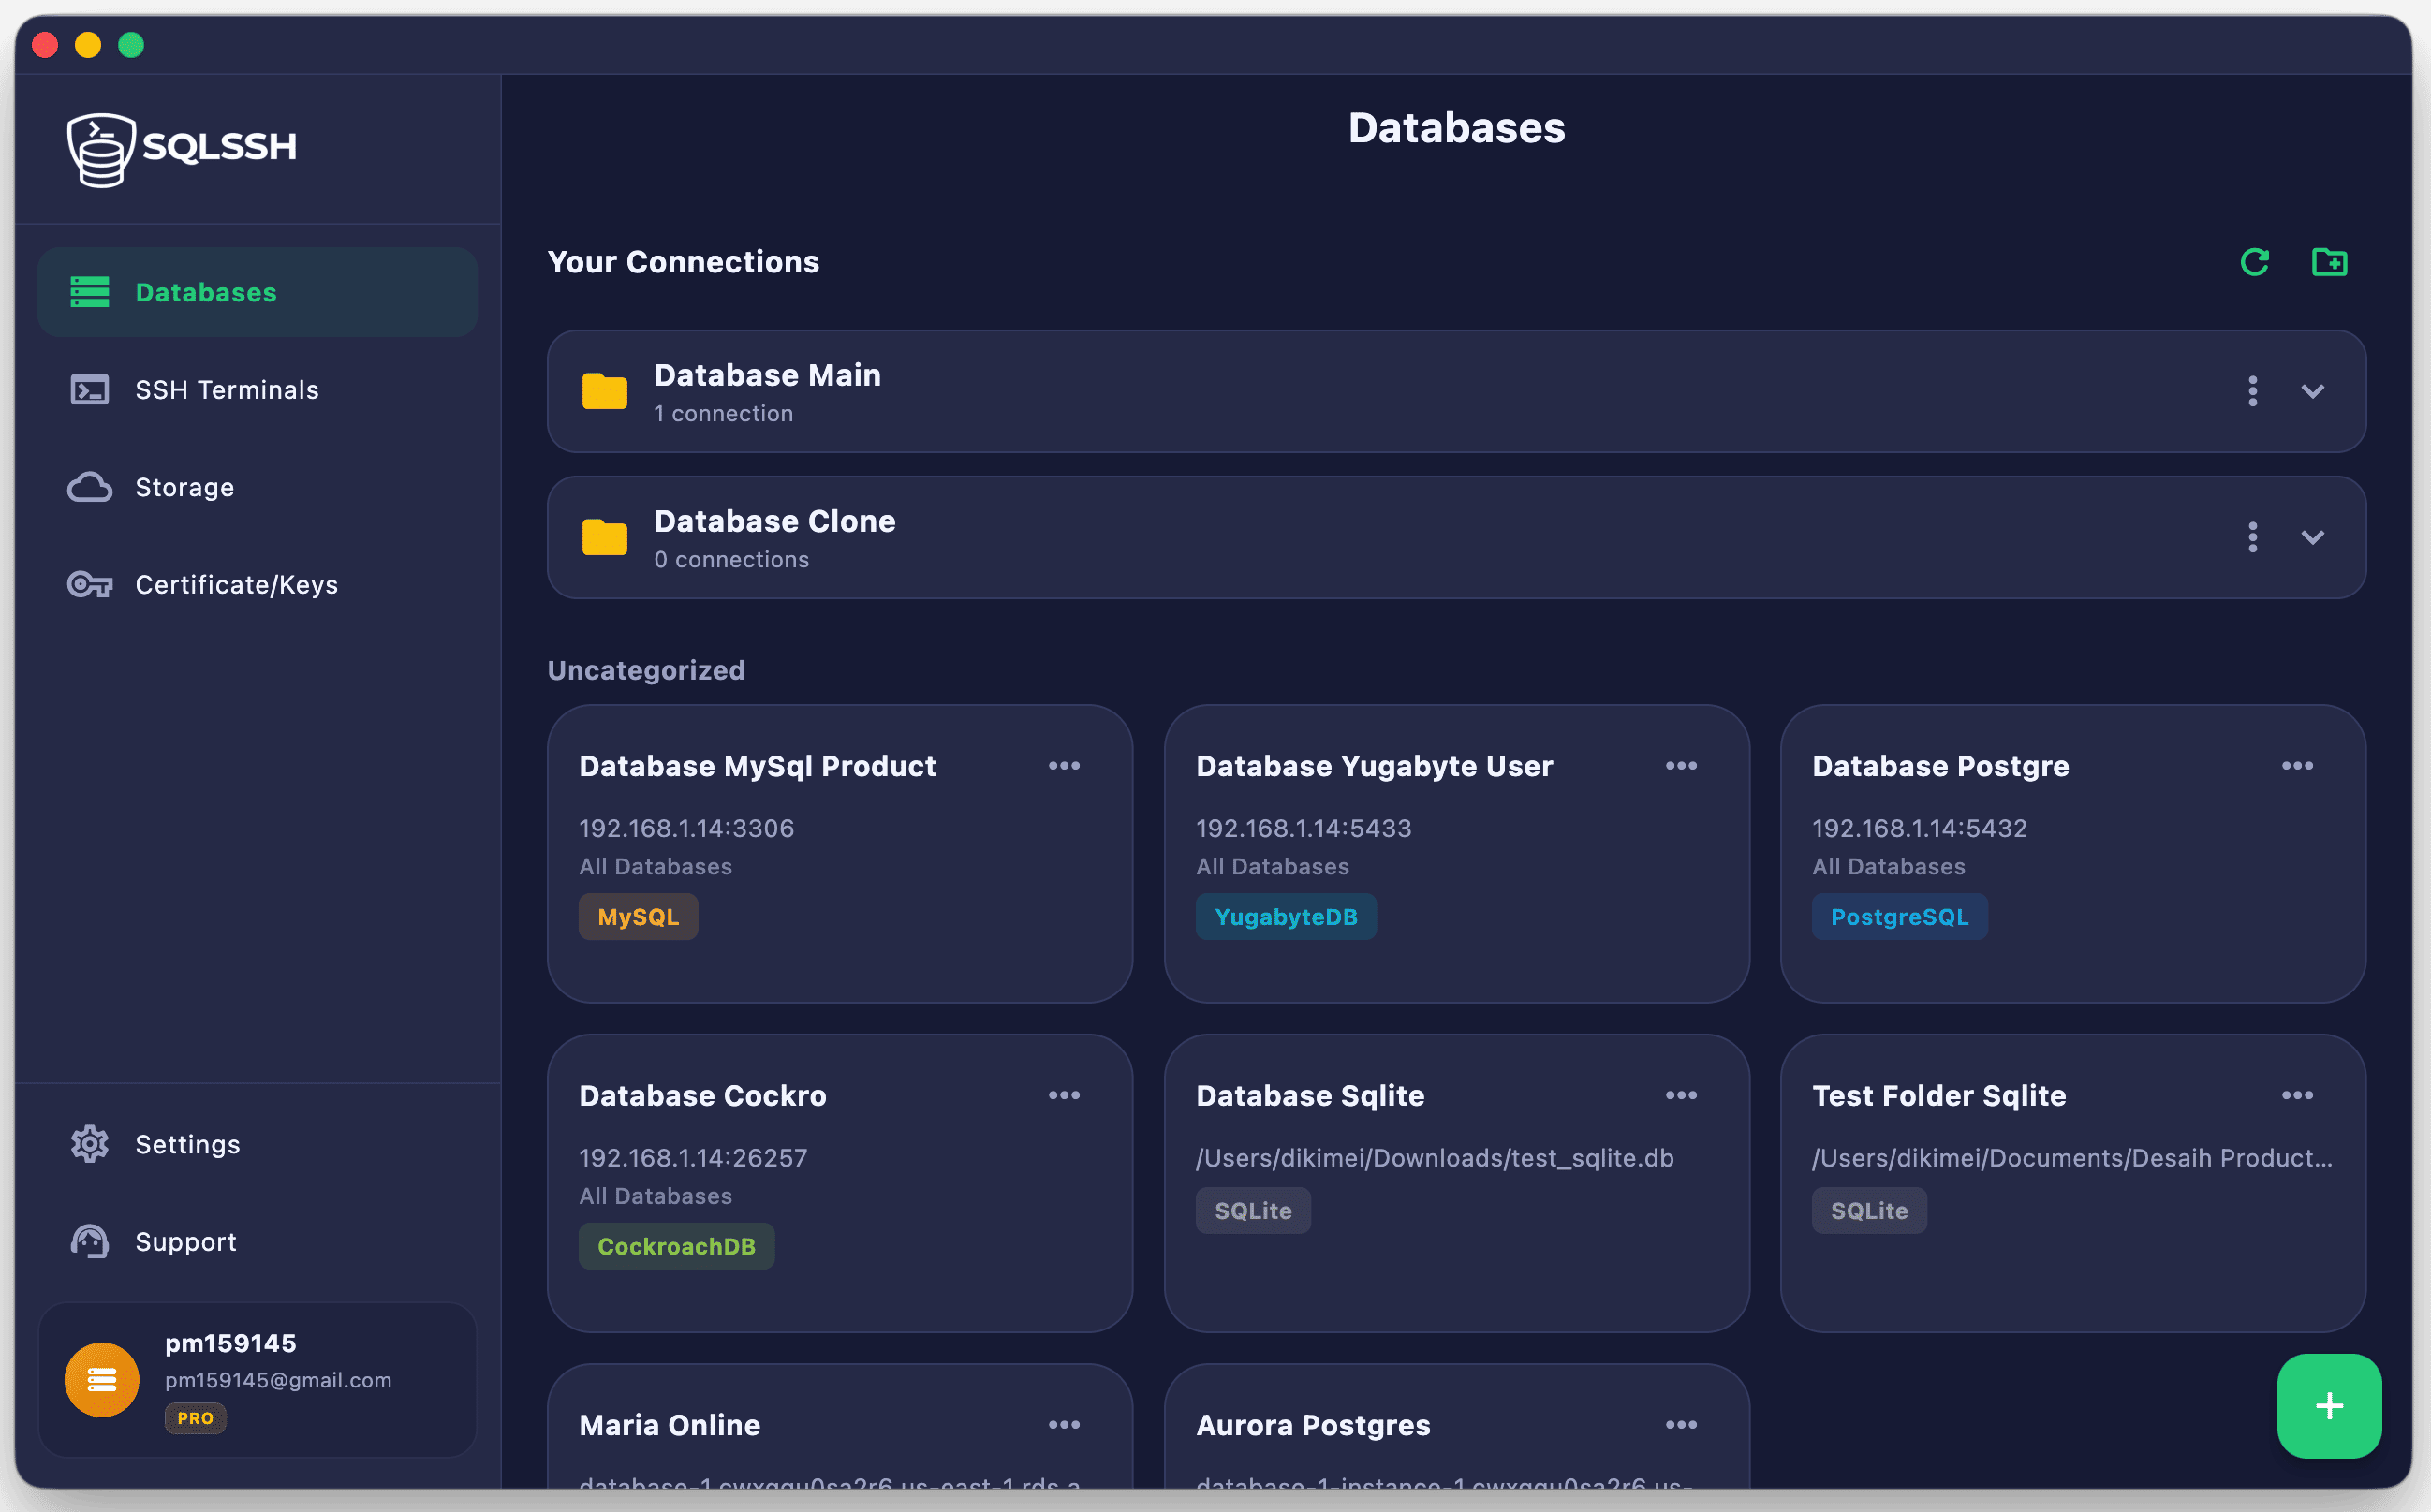Open more options for Test Folder Sqlite
Image resolution: width=2431 pixels, height=1512 pixels.
[2297, 1095]
